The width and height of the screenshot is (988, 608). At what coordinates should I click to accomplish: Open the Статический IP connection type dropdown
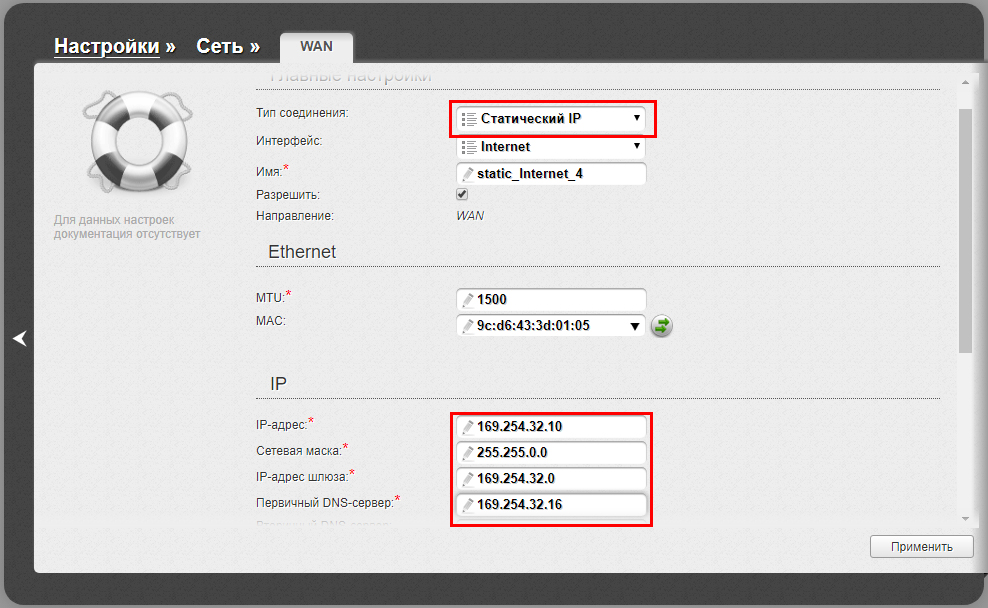(551, 118)
